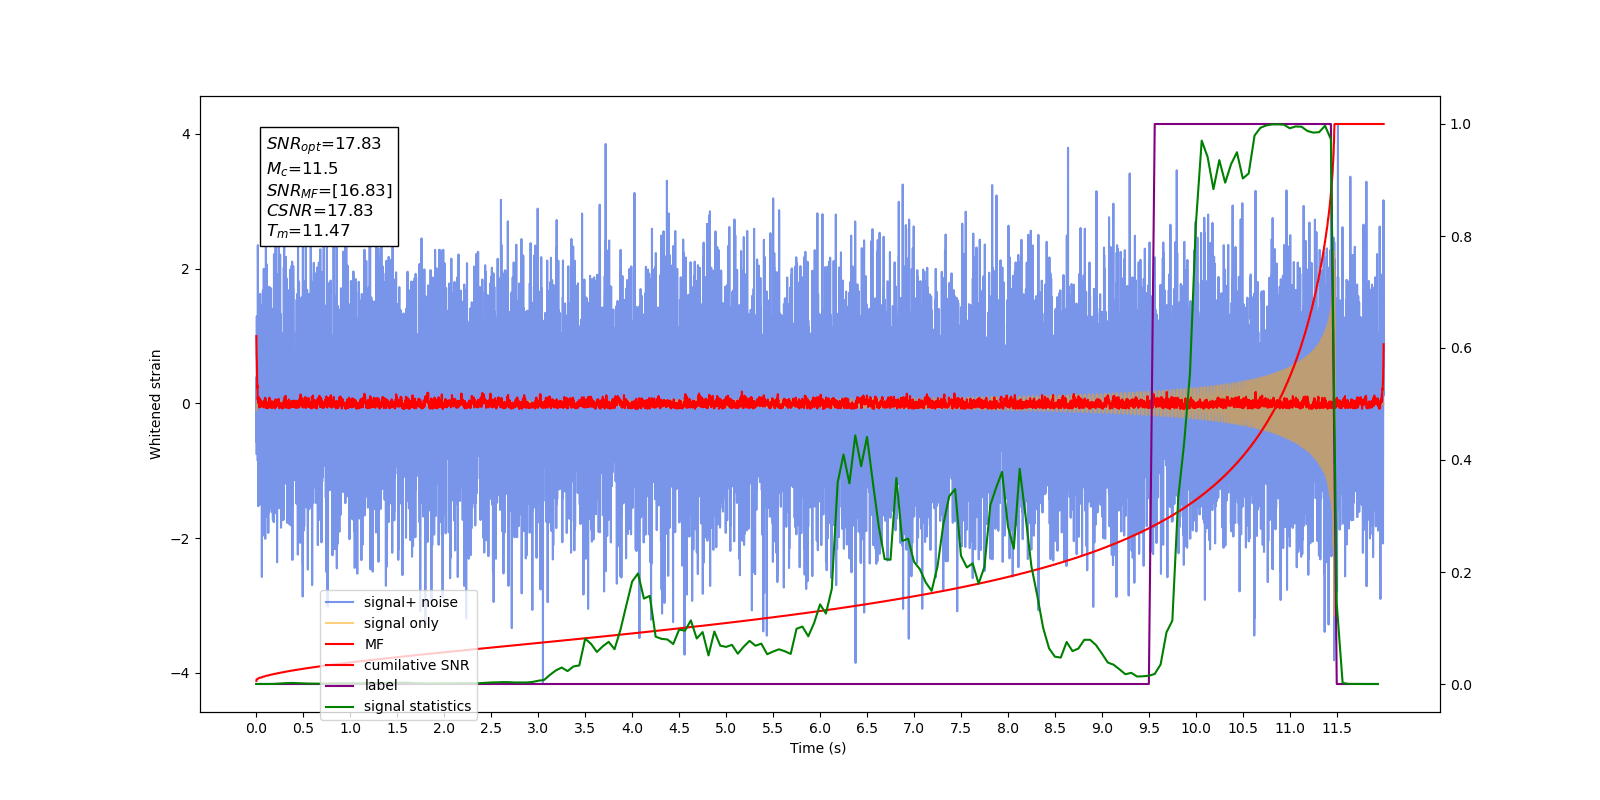Click the x-axis tick label 10.0
The width and height of the screenshot is (1600, 800).
[1196, 728]
